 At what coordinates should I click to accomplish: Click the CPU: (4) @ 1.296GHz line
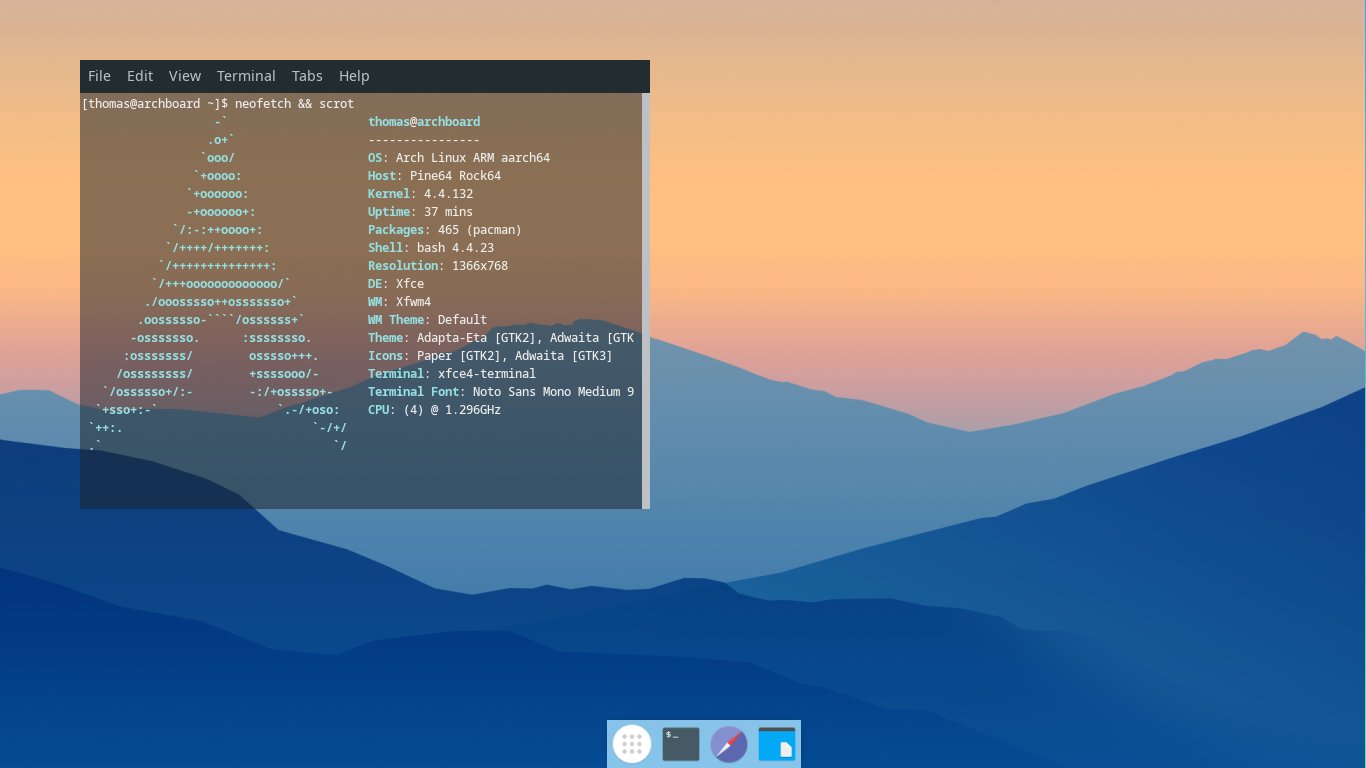(434, 410)
